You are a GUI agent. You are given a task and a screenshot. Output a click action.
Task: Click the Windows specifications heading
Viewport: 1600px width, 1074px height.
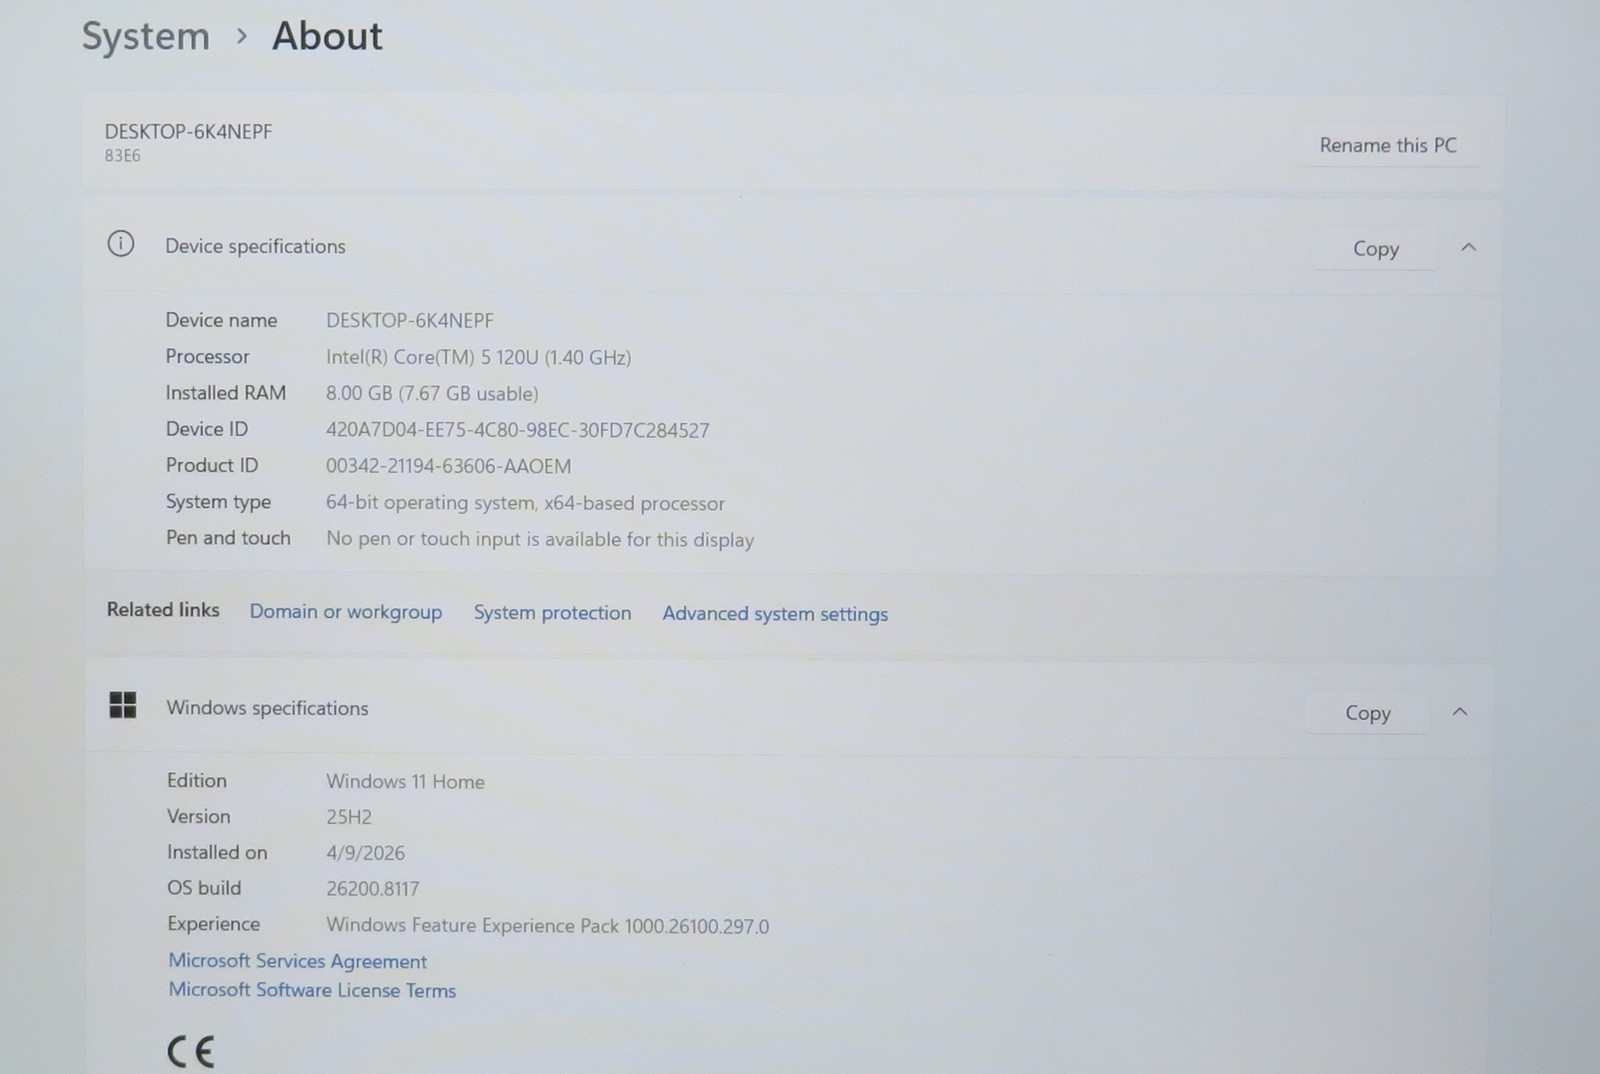coord(267,708)
